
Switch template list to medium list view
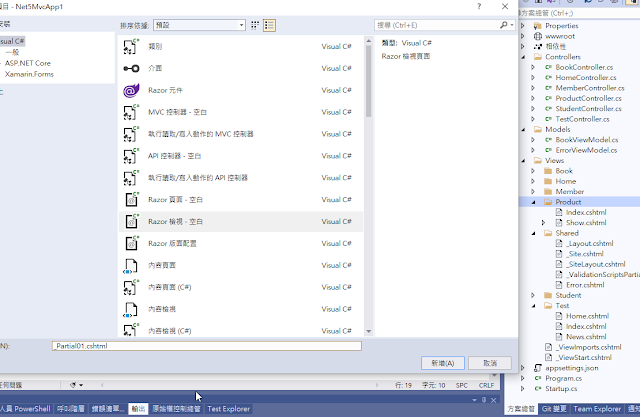point(269,25)
